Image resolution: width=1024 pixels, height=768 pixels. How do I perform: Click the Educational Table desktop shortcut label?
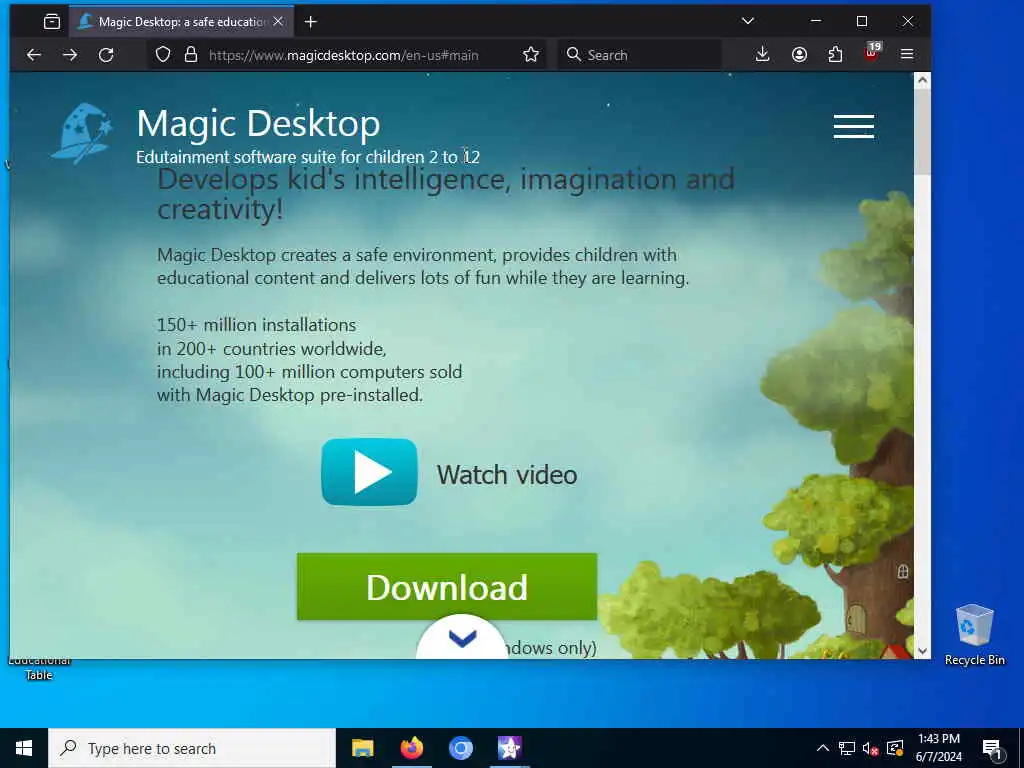pos(39,668)
